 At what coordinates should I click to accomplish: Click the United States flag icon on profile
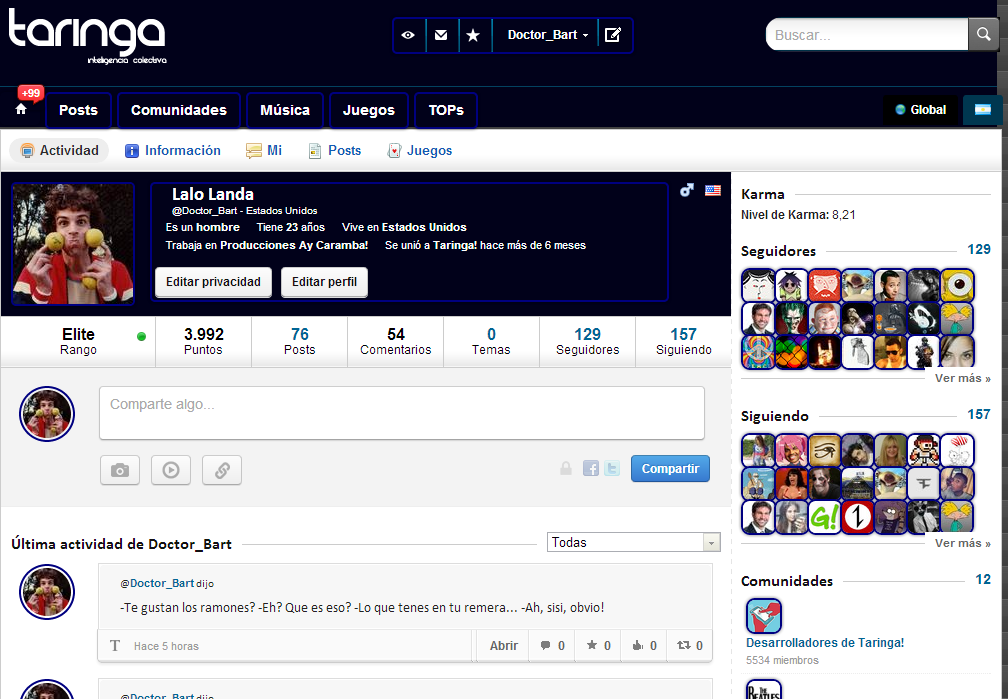tap(713, 190)
